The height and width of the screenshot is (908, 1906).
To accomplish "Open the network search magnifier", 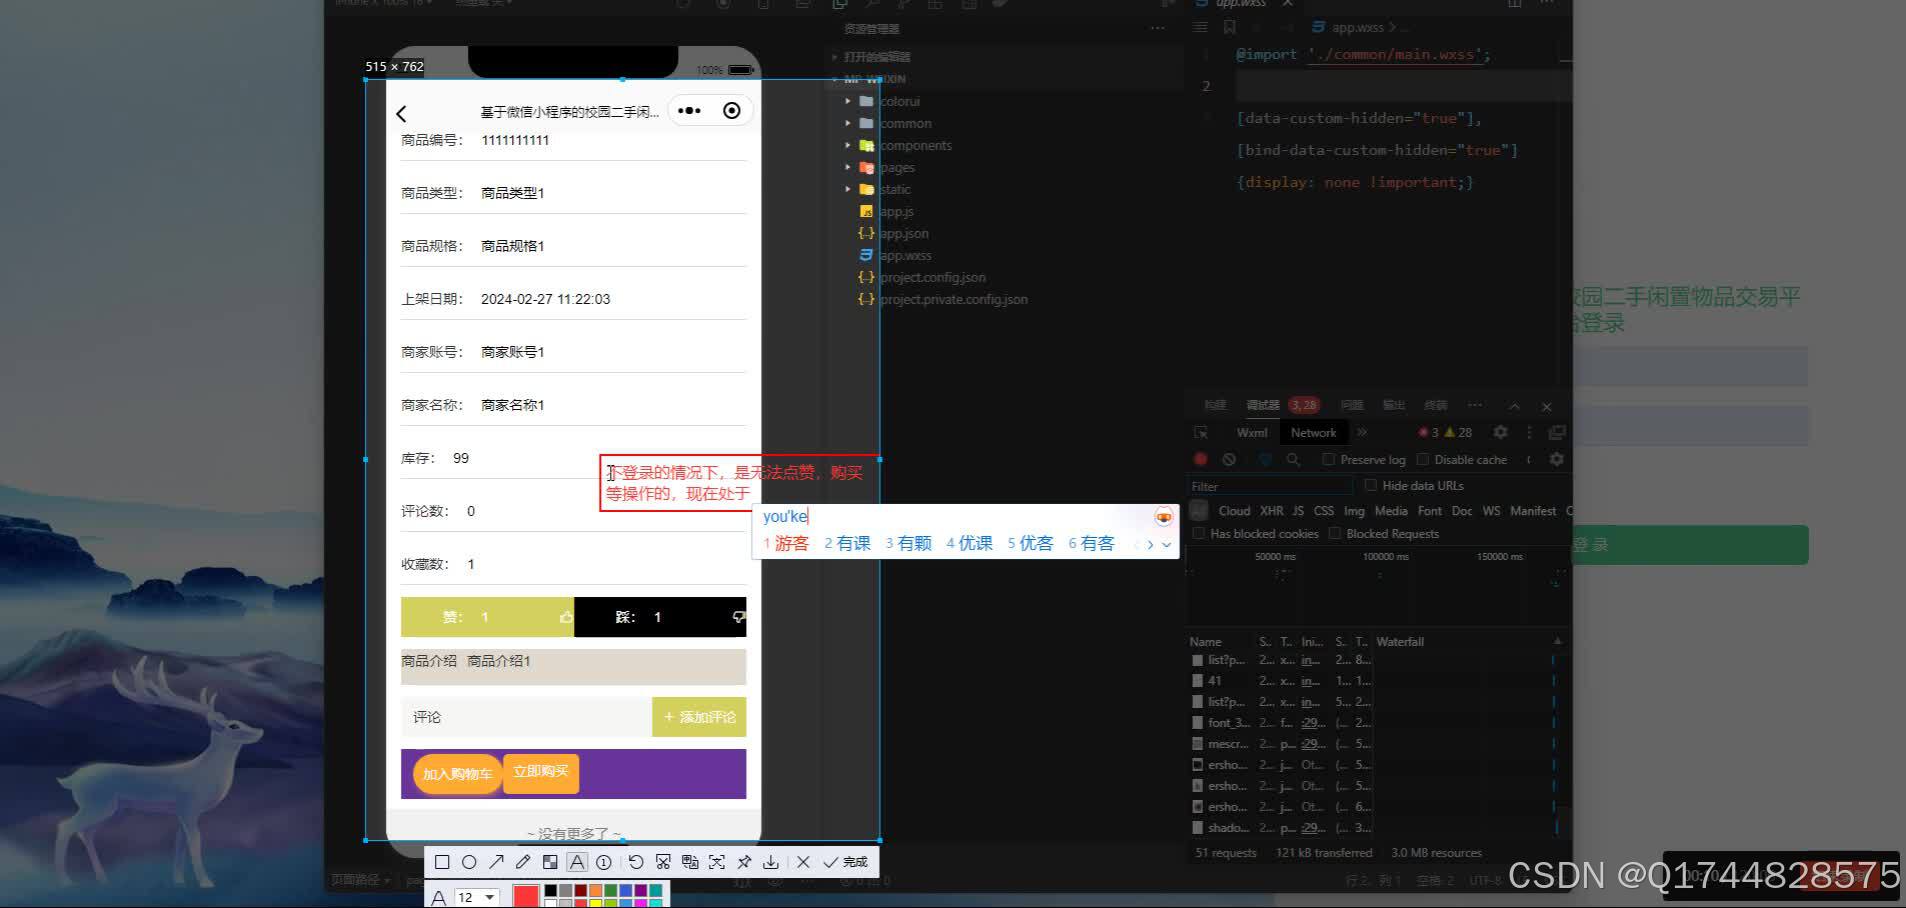I will 1293,459.
